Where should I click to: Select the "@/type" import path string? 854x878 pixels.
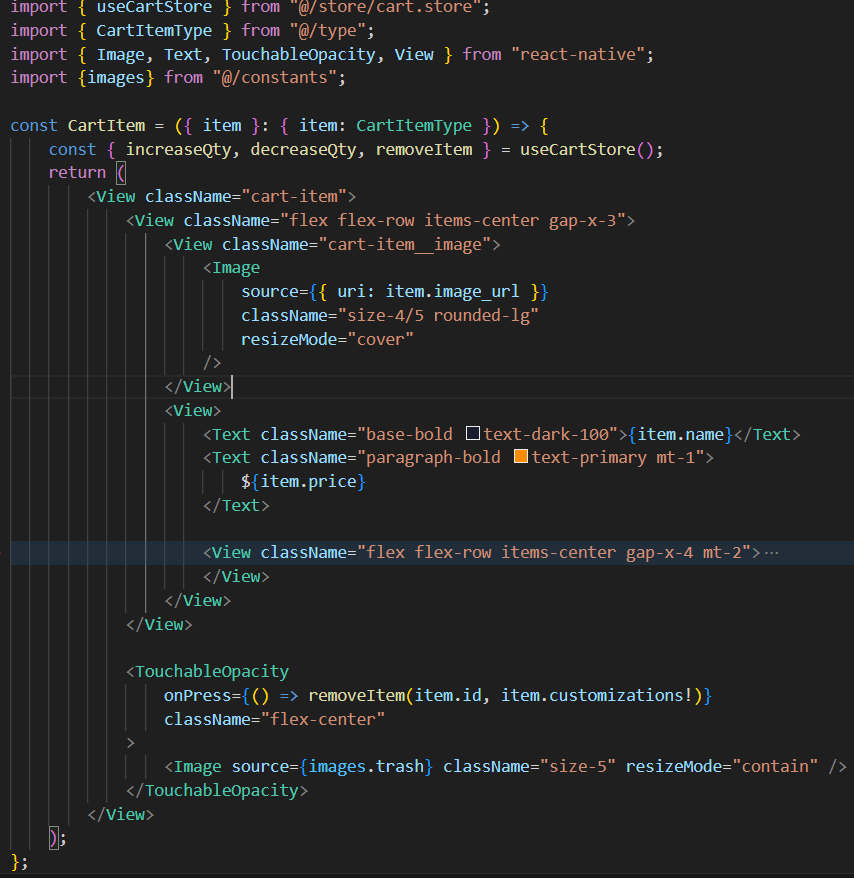(x=328, y=30)
